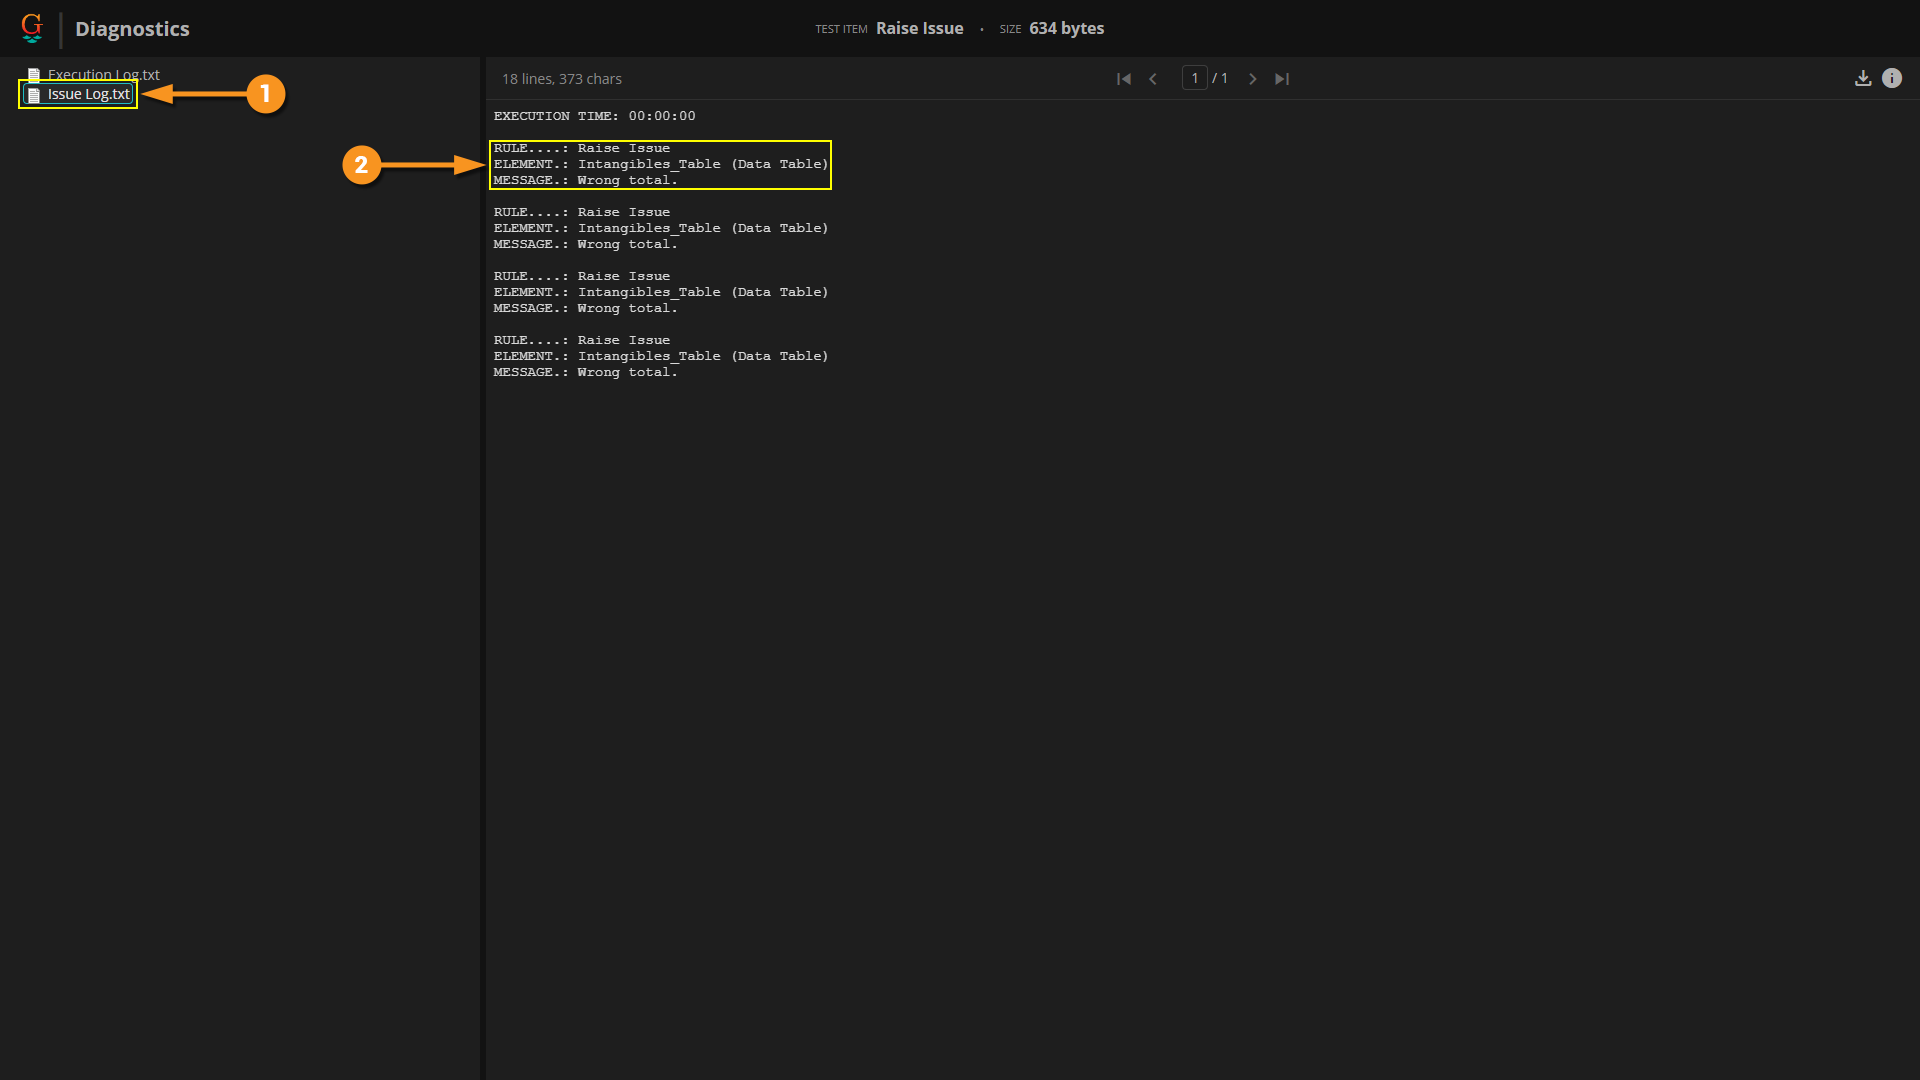Open the info icon details
1920x1080 pixels.
click(1892, 78)
